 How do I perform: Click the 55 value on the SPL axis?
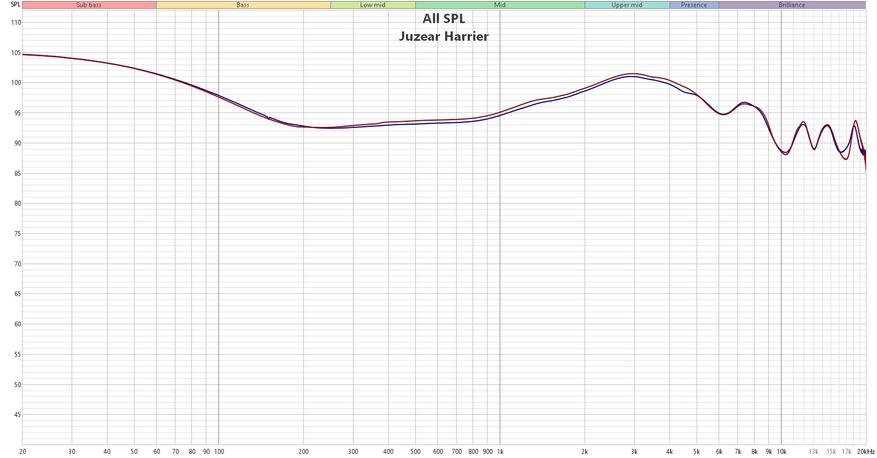(17, 355)
